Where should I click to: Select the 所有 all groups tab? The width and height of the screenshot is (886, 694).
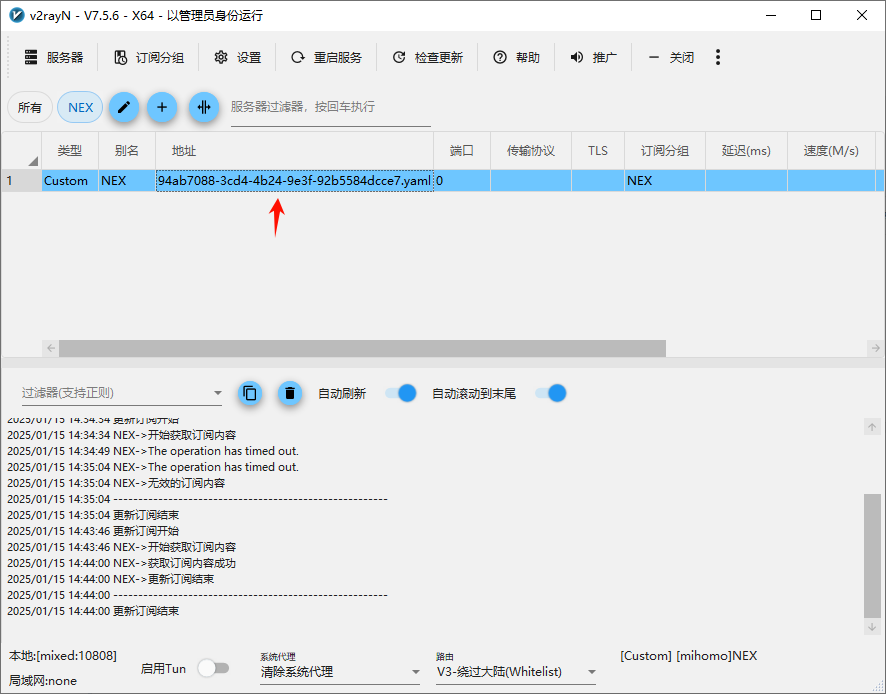30,108
